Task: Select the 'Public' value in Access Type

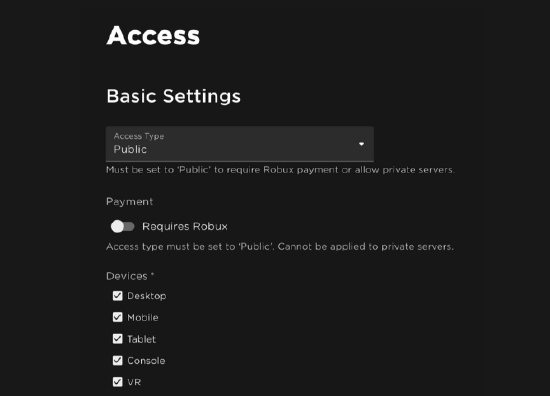Action: coord(130,149)
